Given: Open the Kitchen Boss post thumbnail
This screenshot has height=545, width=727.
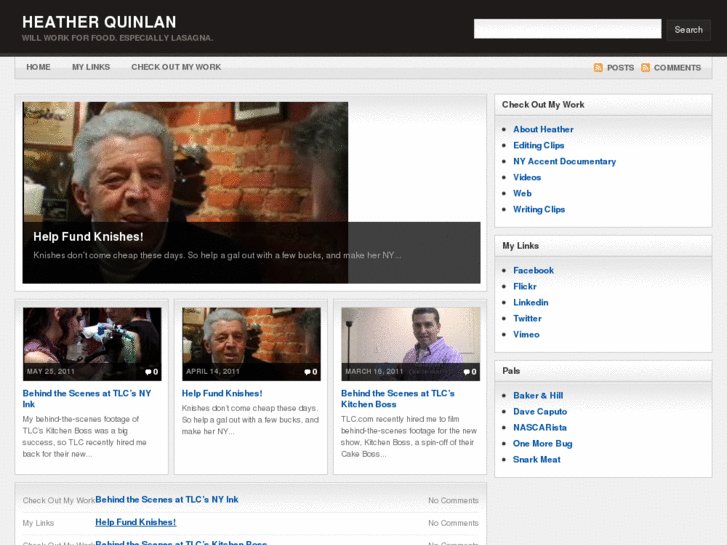Looking at the screenshot, I should pos(410,343).
